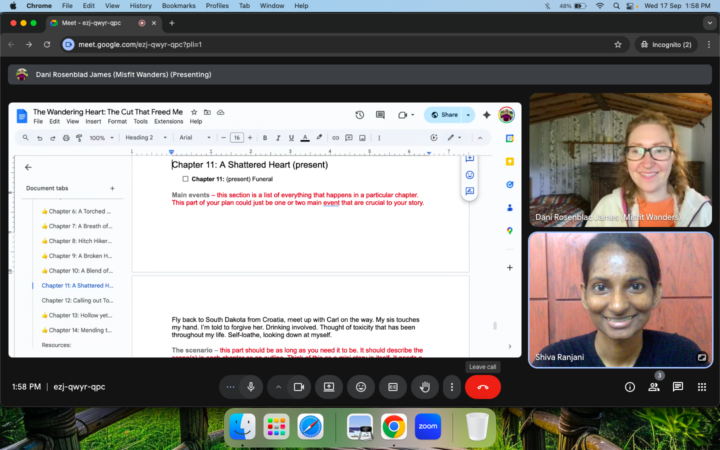
Task: Open the activities grid icon
Action: point(702,387)
